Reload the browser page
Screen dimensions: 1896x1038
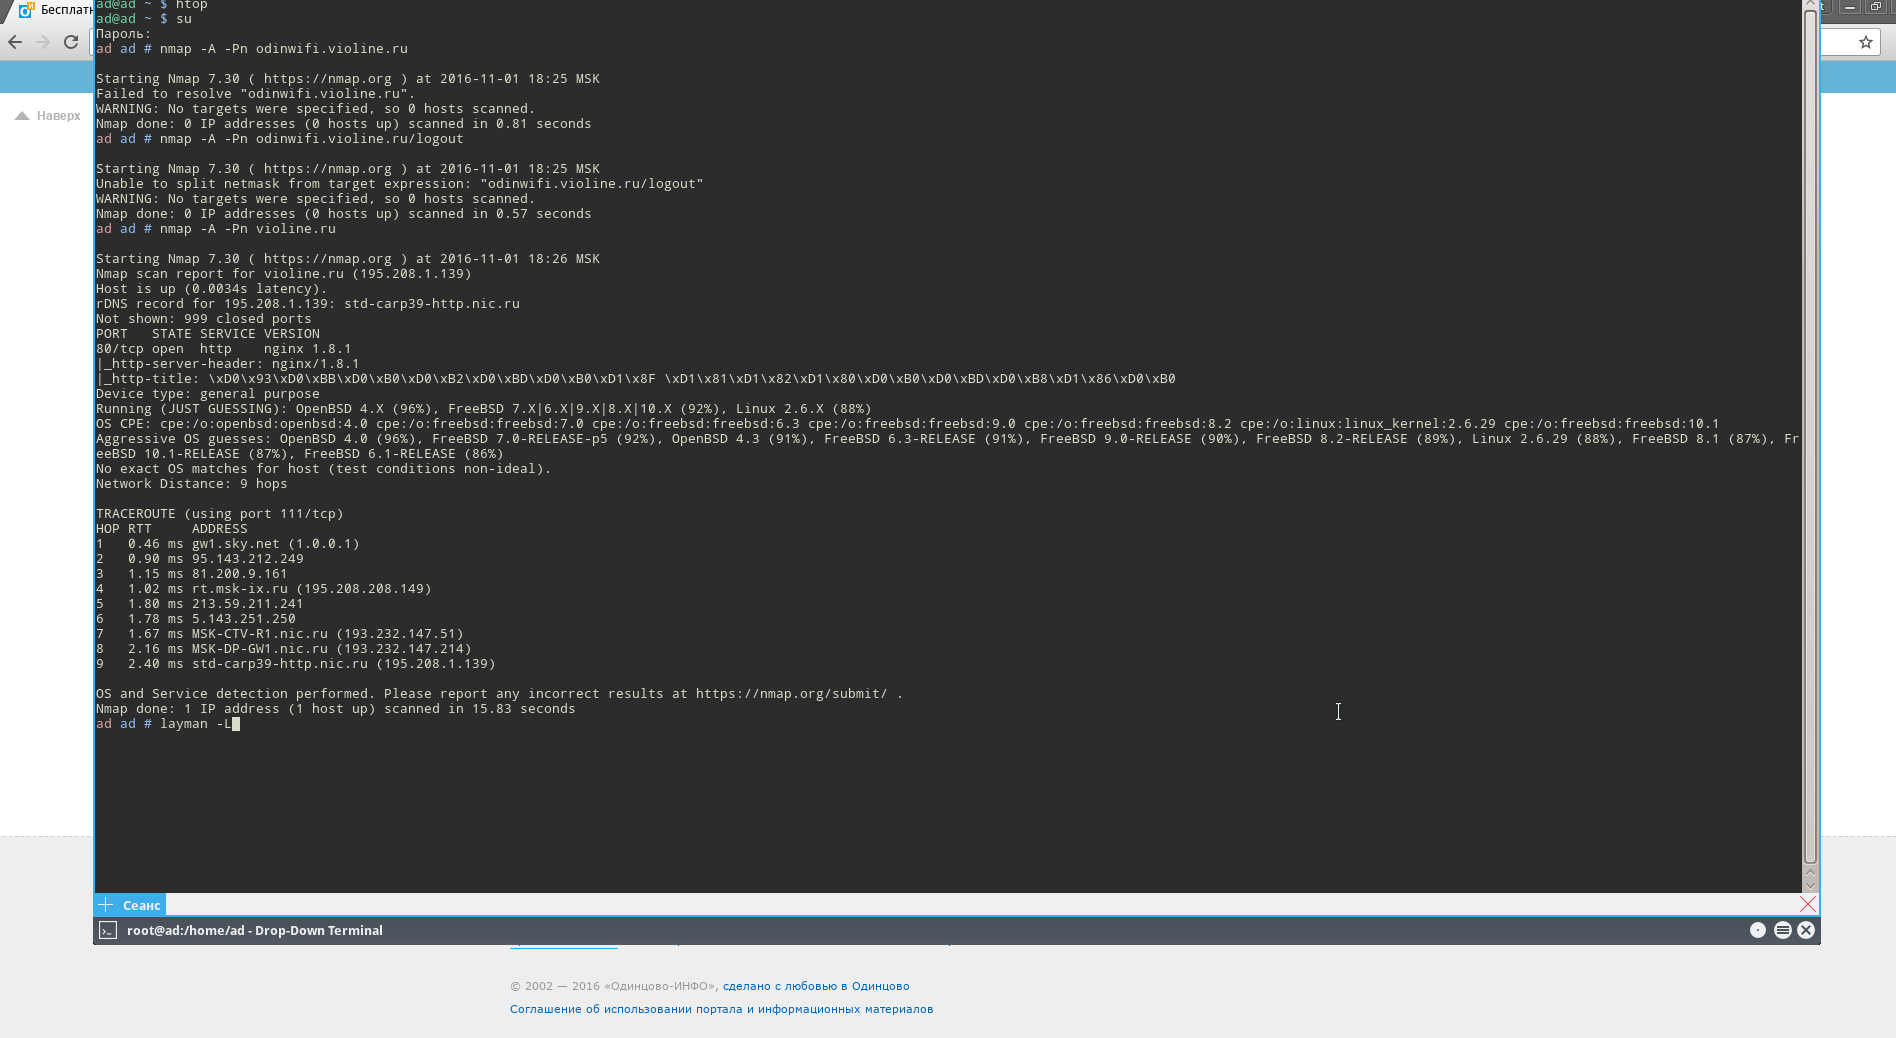(x=71, y=42)
